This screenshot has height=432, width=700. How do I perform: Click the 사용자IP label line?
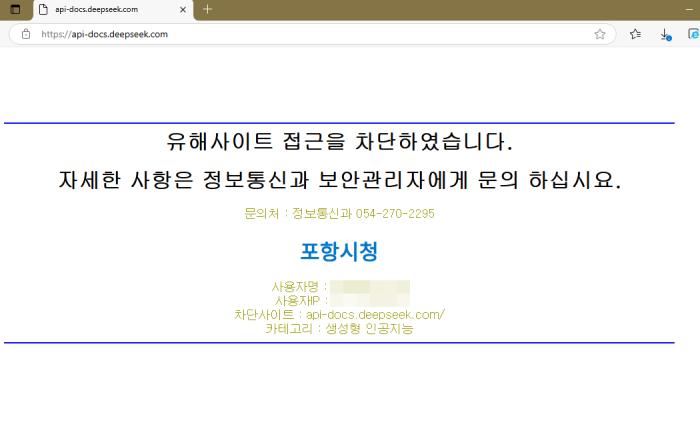click(300, 300)
